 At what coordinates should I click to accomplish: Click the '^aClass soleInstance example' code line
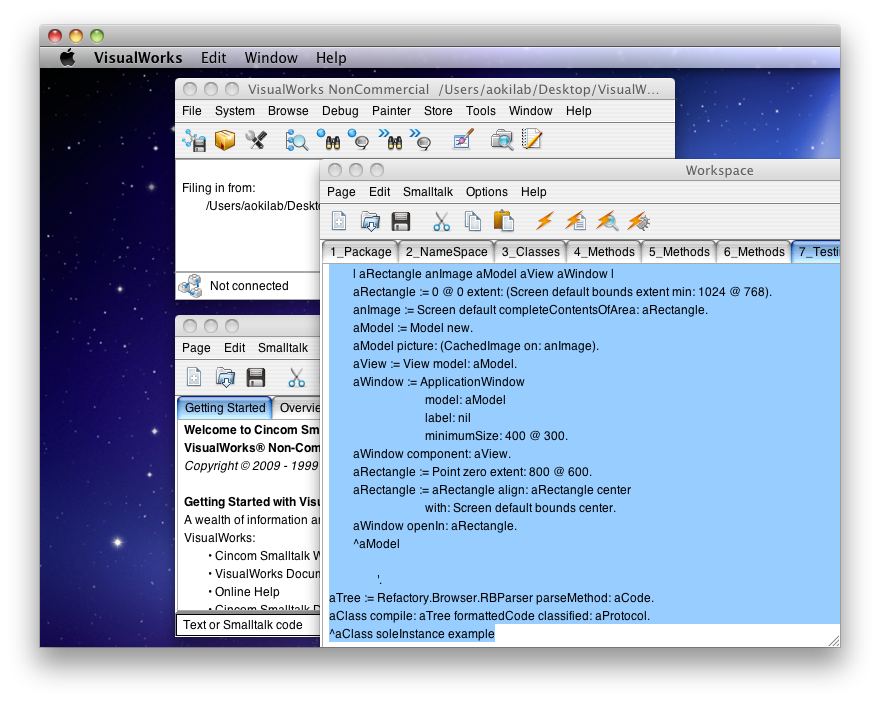point(412,634)
